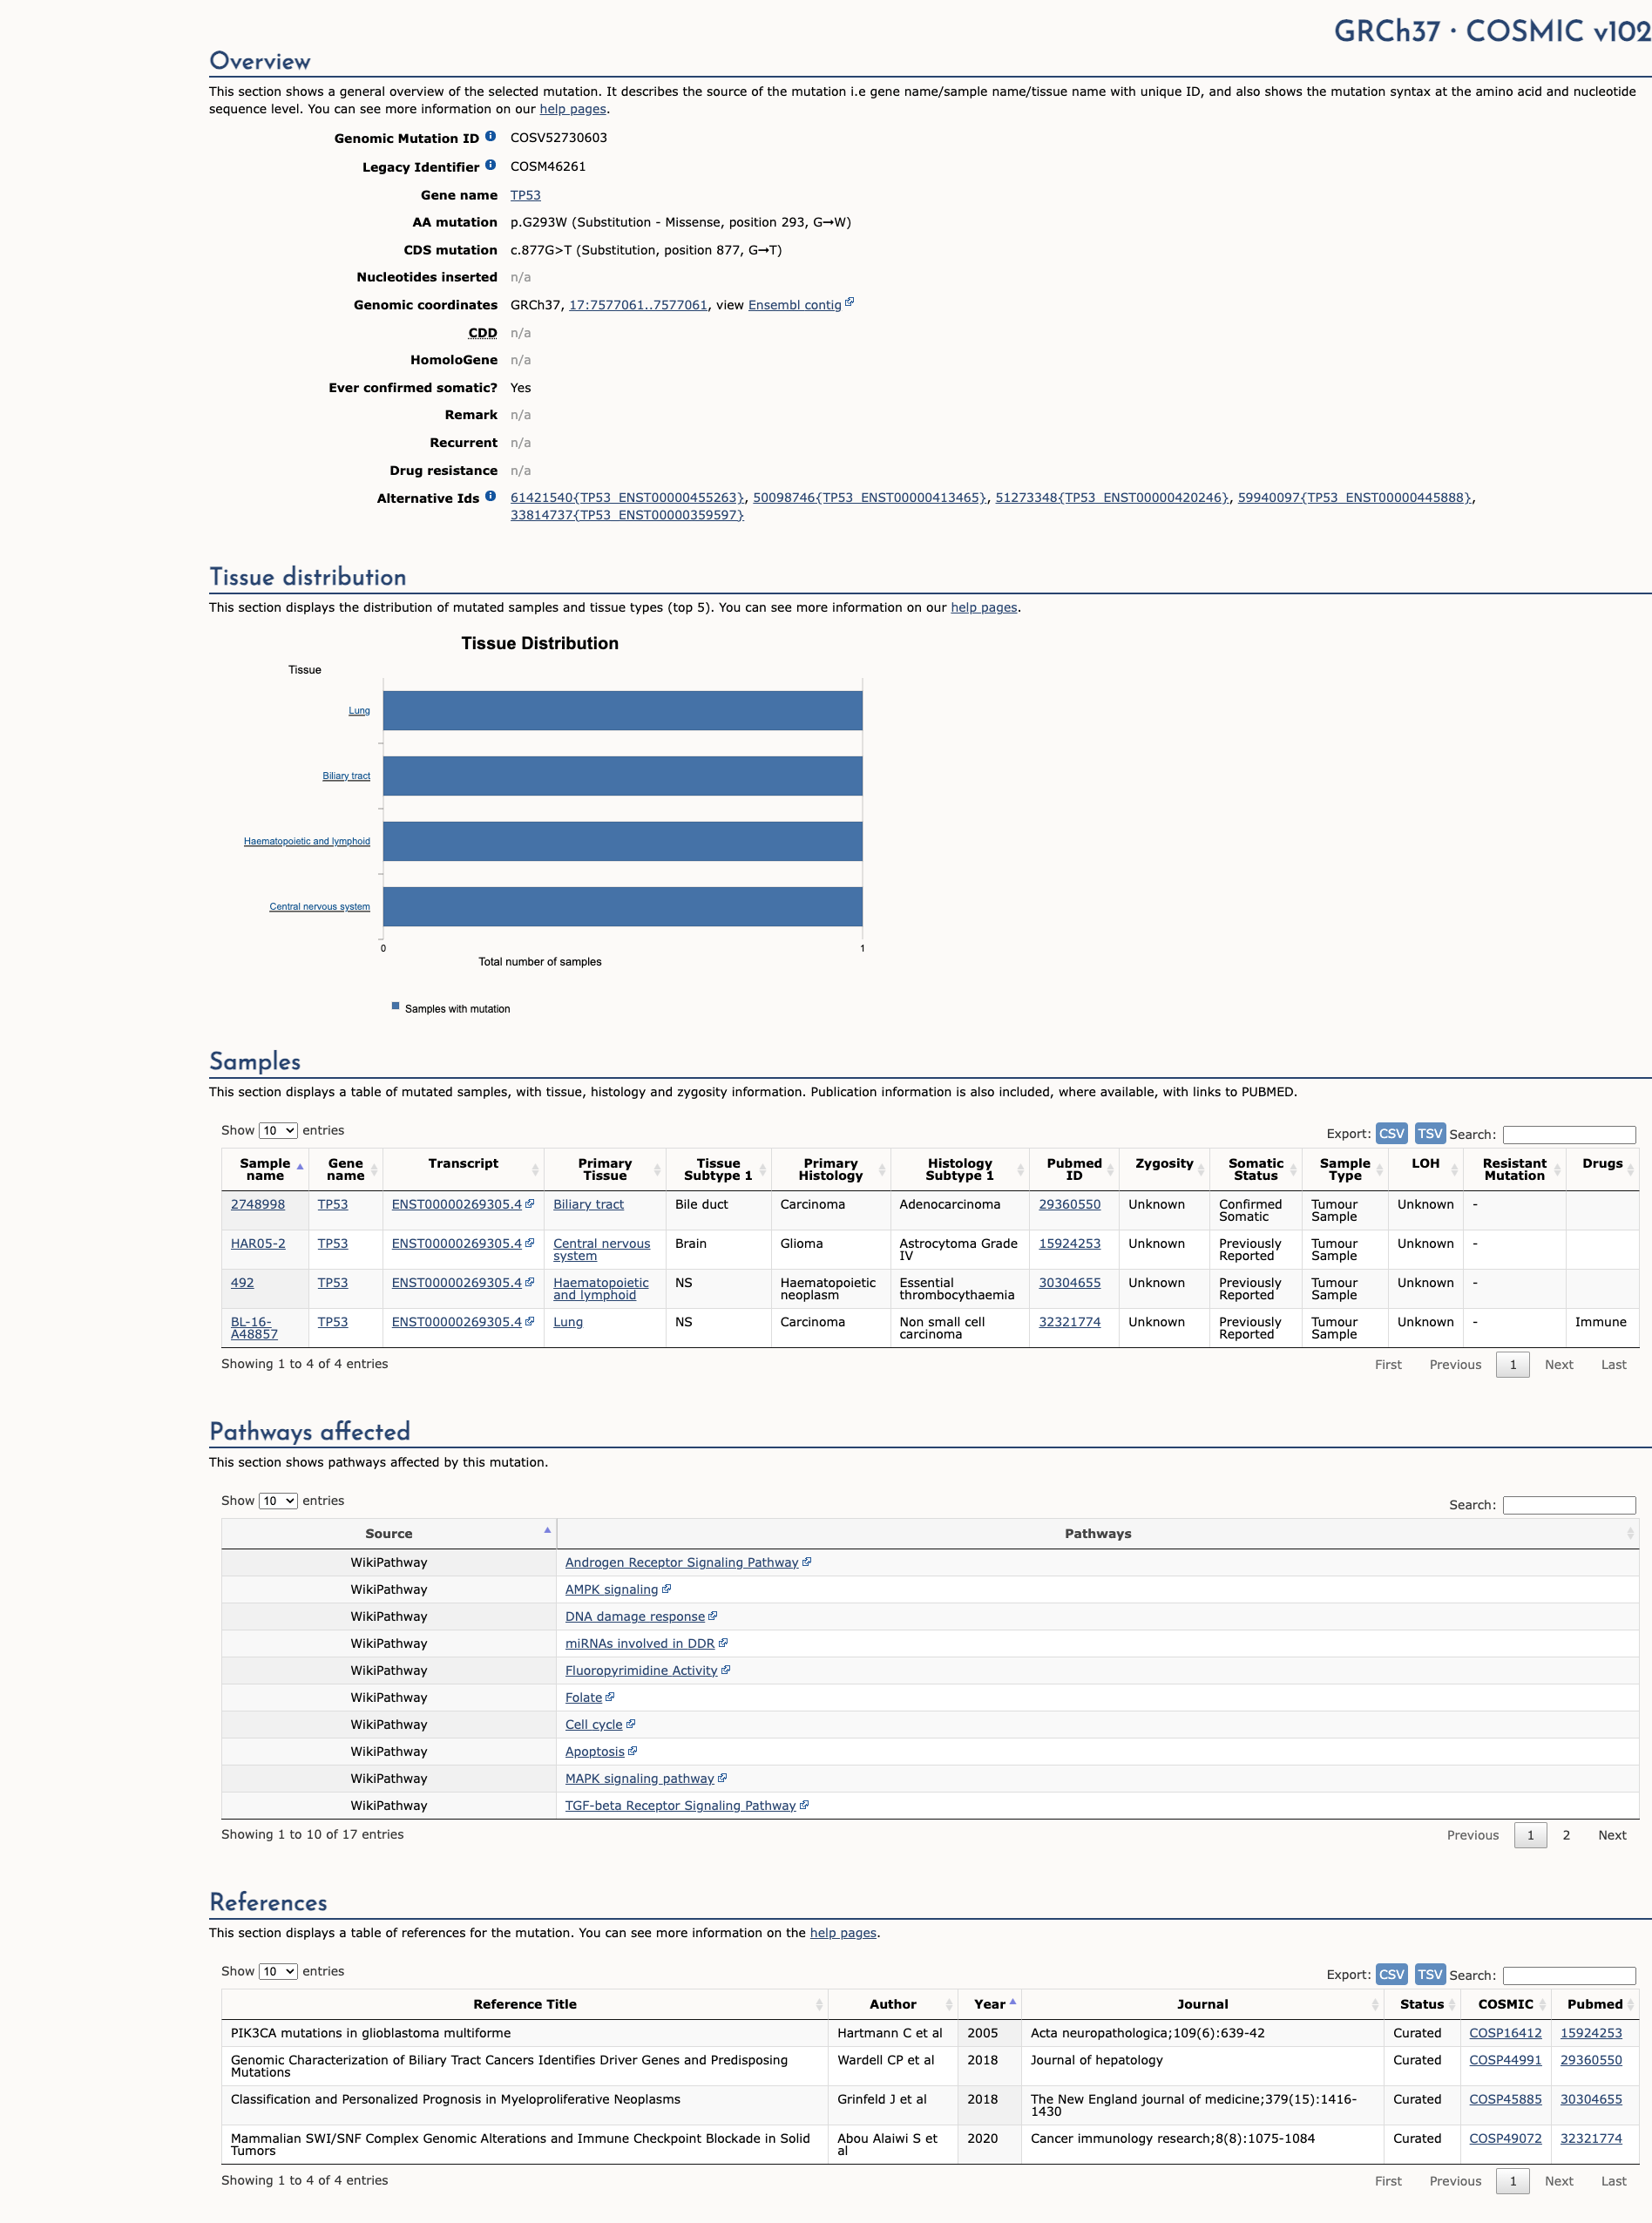Export Samples table as CSV
1652x2223 pixels.
point(1391,1134)
